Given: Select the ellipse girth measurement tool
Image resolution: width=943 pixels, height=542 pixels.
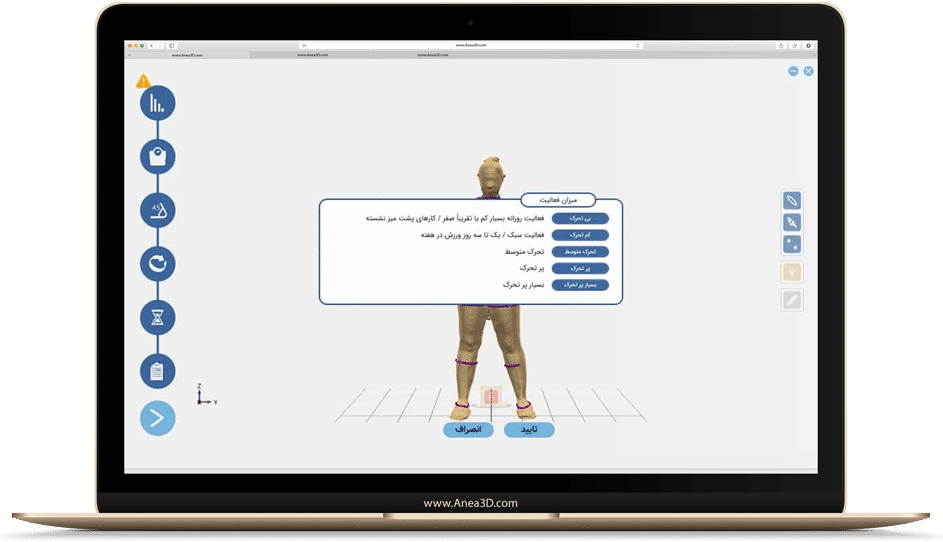Looking at the screenshot, I should coord(792,200).
